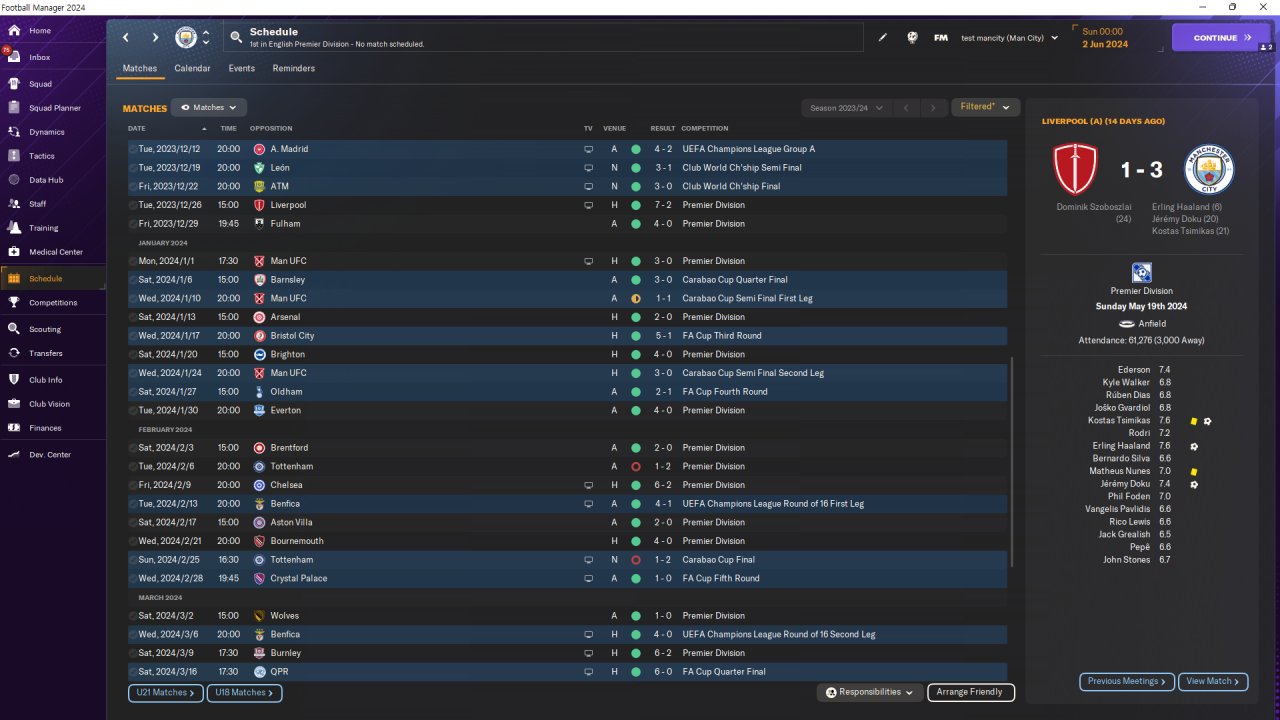
Task: Go to the next season arrow
Action: tap(933, 107)
